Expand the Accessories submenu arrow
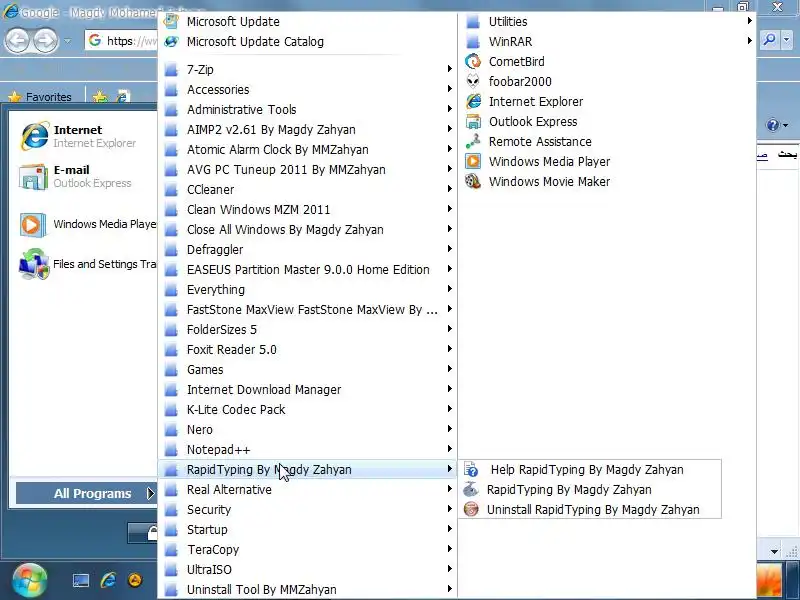Screen dimensions: 800x600 (449, 89)
